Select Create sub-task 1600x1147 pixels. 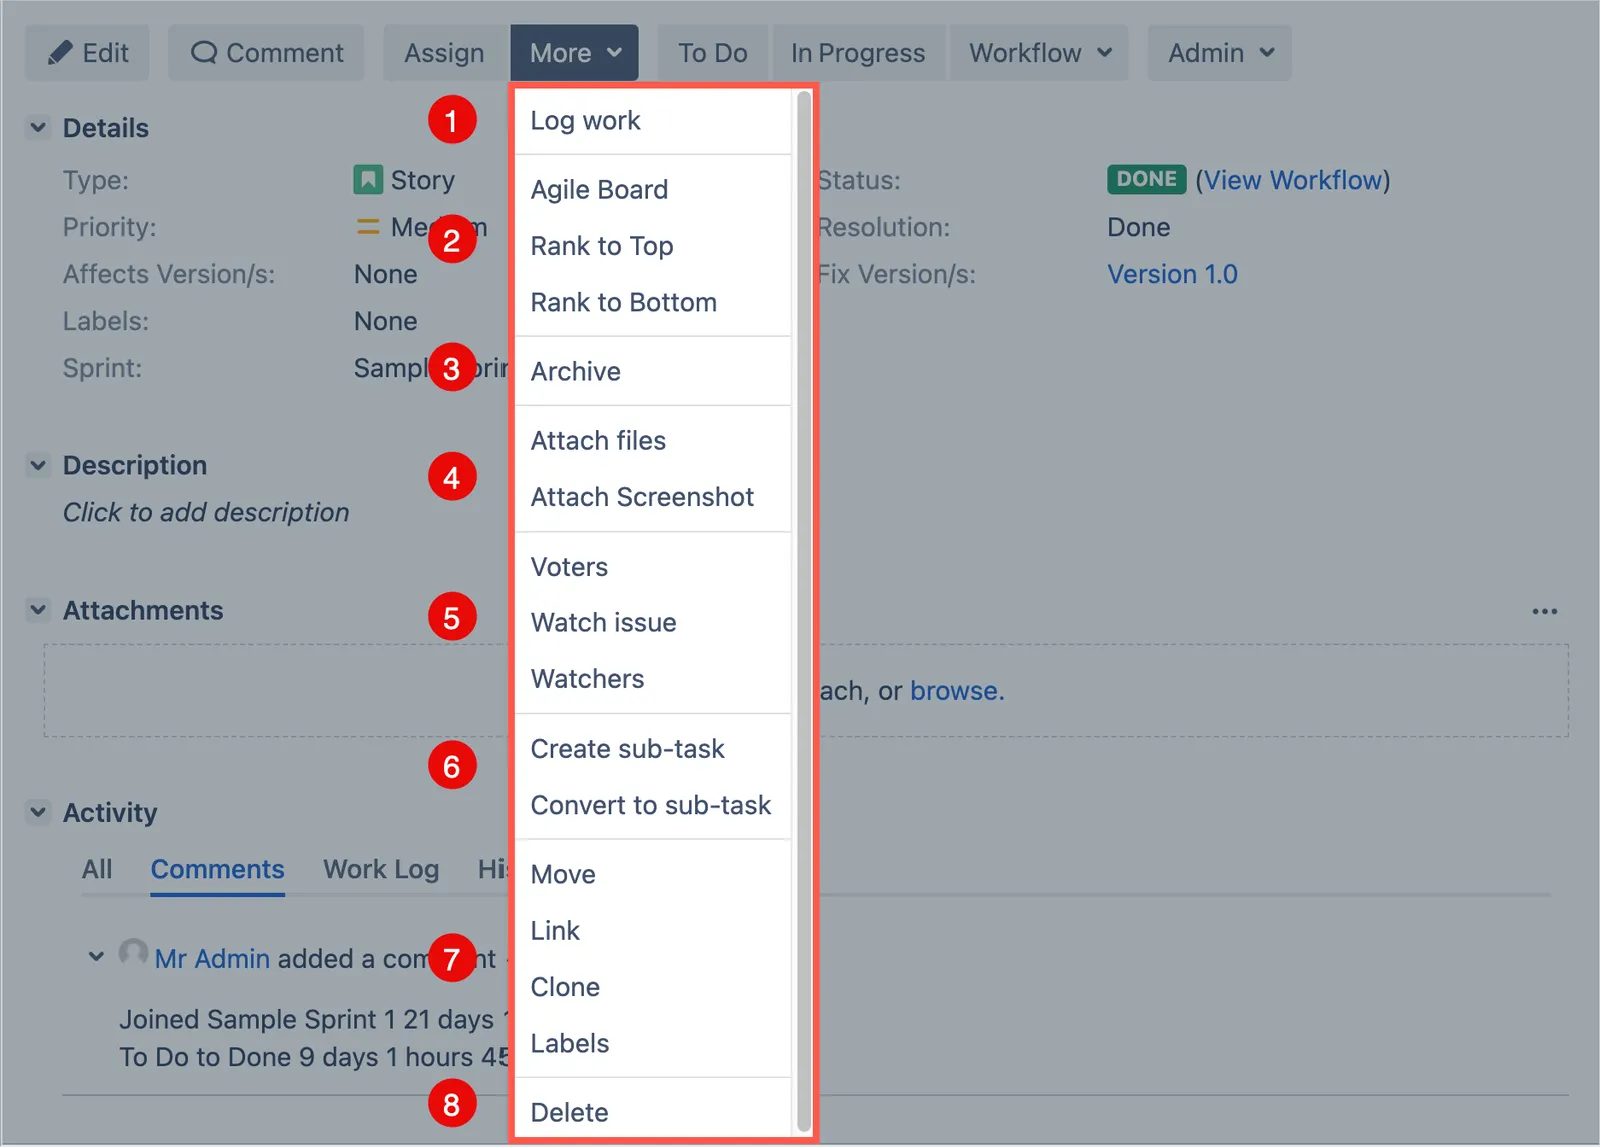pos(654,749)
